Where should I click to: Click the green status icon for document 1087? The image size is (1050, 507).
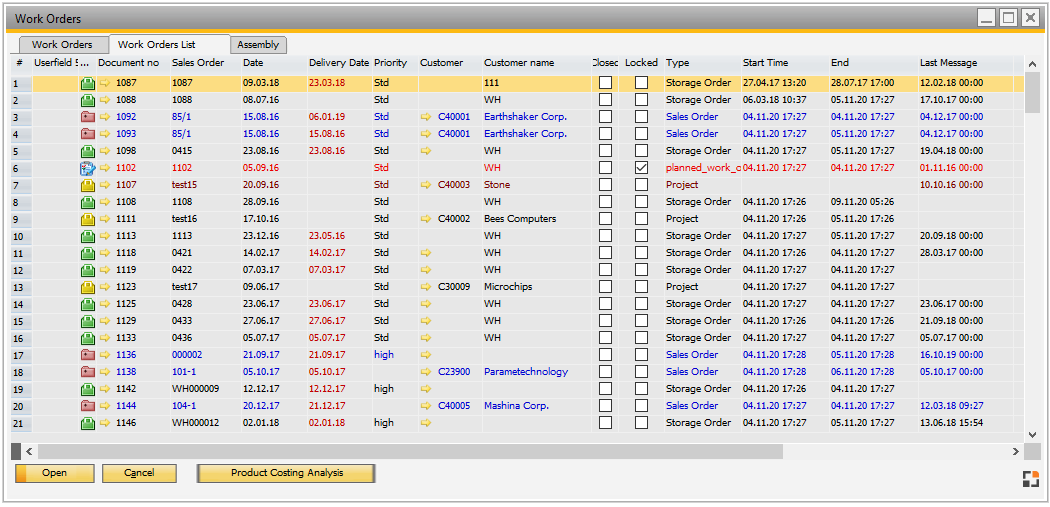(87, 83)
